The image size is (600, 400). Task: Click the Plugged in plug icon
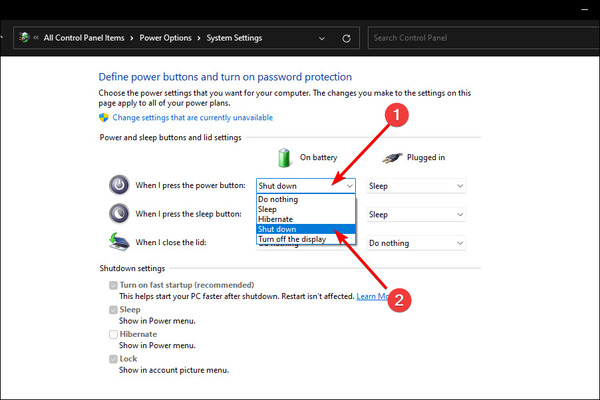click(392, 158)
